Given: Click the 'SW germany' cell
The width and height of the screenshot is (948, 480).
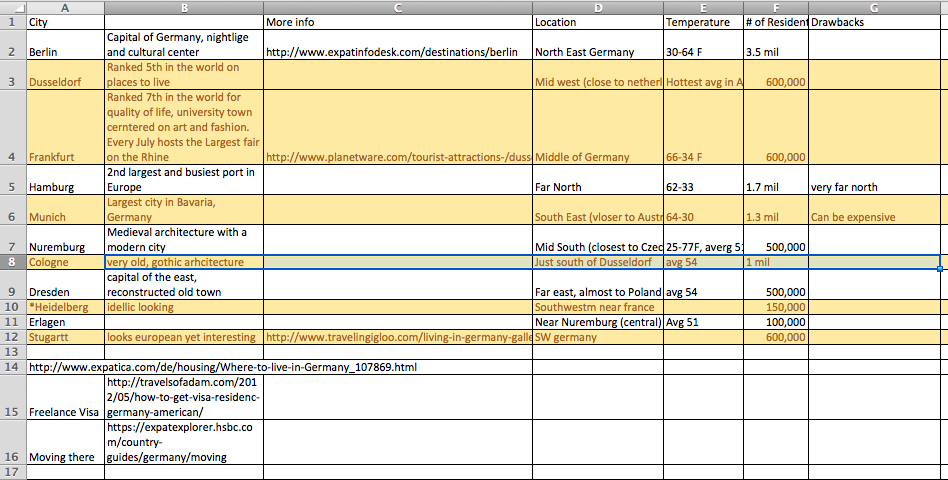Looking at the screenshot, I should click(x=598, y=337).
